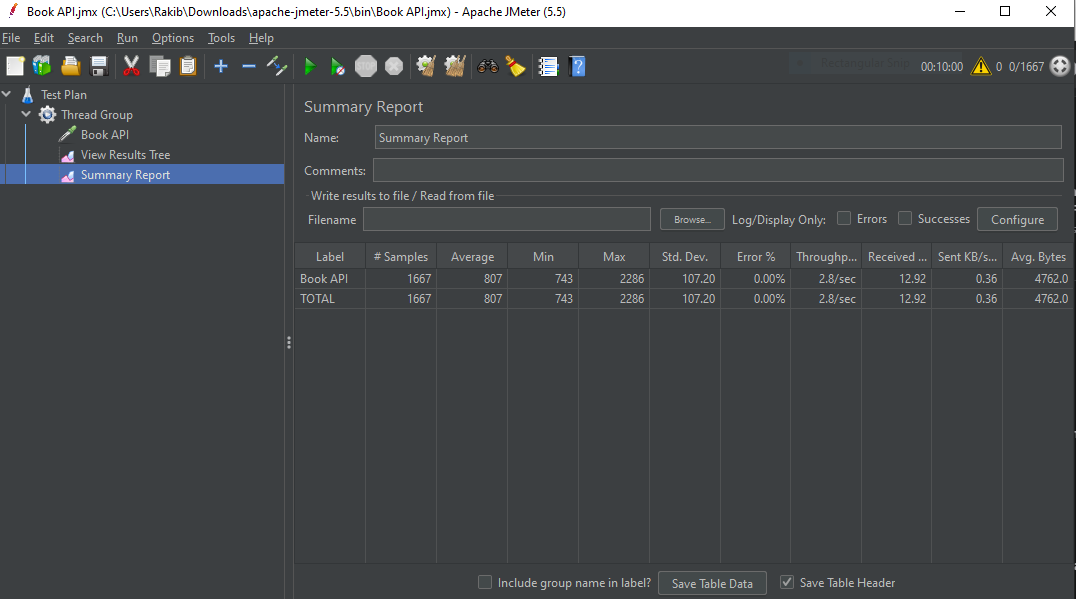Viewport: 1076px width, 599px height.
Task: Click Start no pauses icon
Action: coord(337,67)
